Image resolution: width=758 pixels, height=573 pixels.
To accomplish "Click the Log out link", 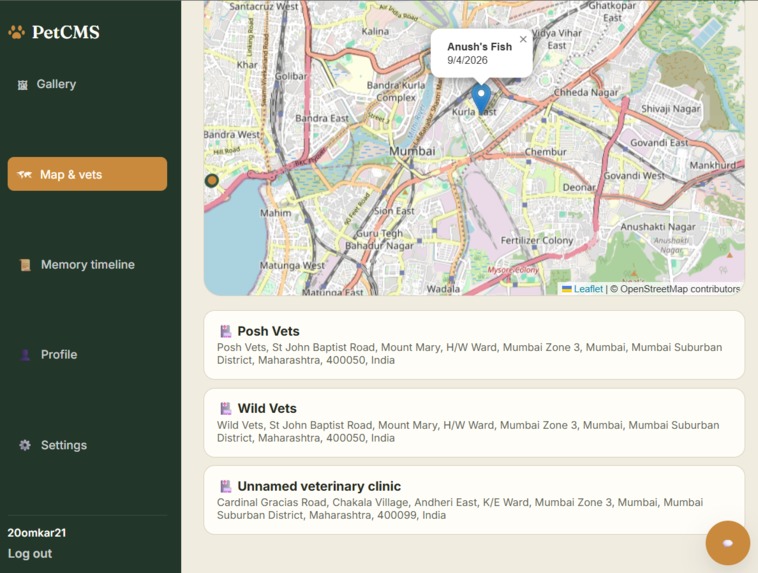I will [x=30, y=554].
